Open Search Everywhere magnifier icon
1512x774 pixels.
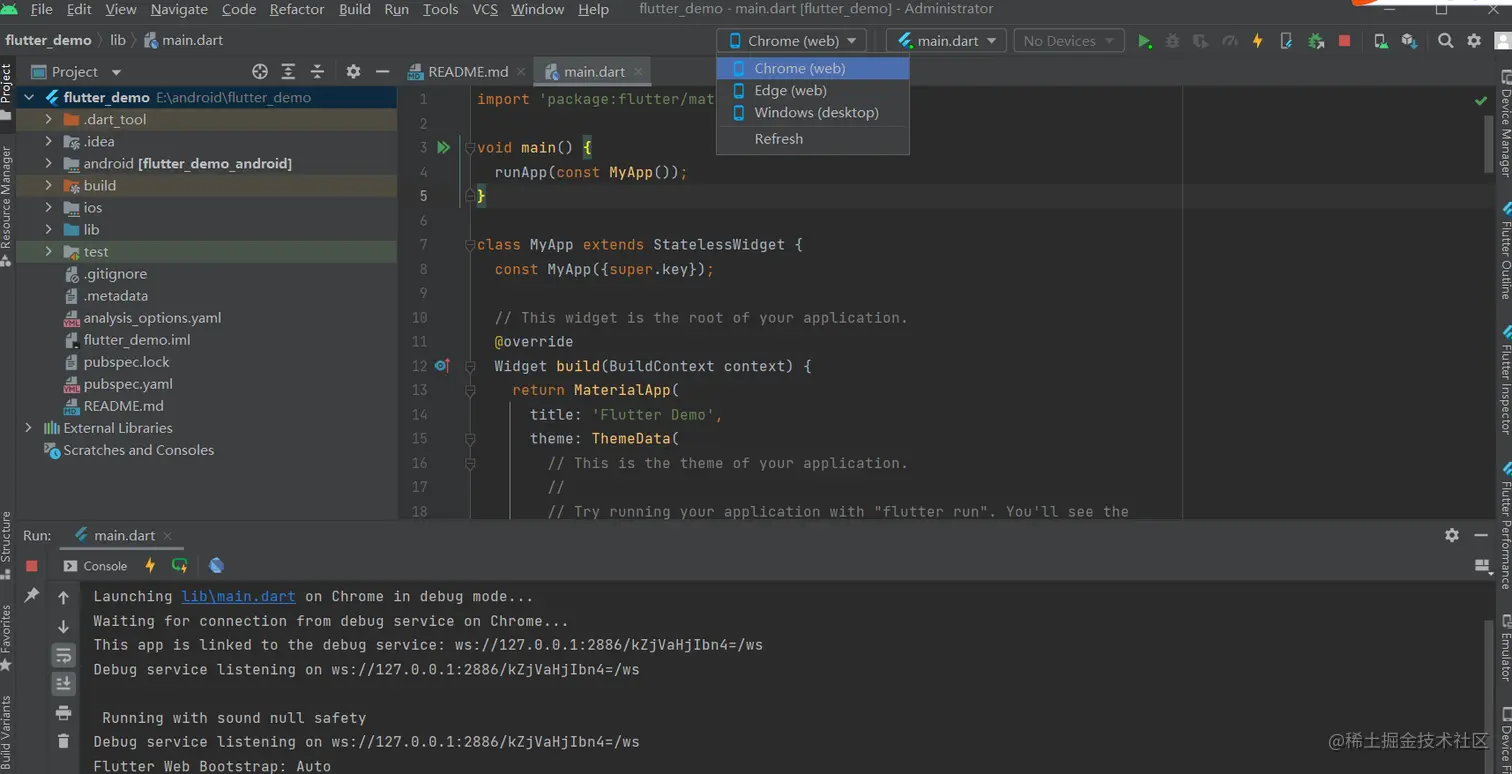(x=1445, y=41)
